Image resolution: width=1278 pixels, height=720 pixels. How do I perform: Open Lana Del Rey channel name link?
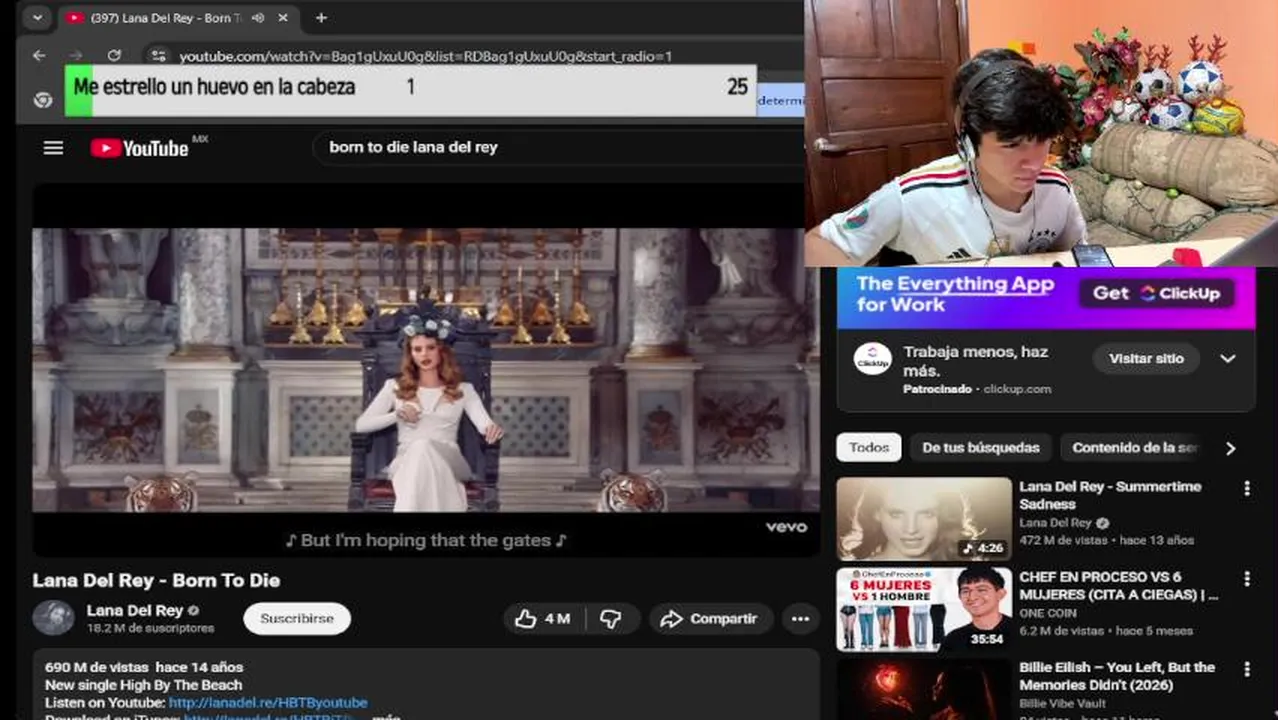coord(135,610)
